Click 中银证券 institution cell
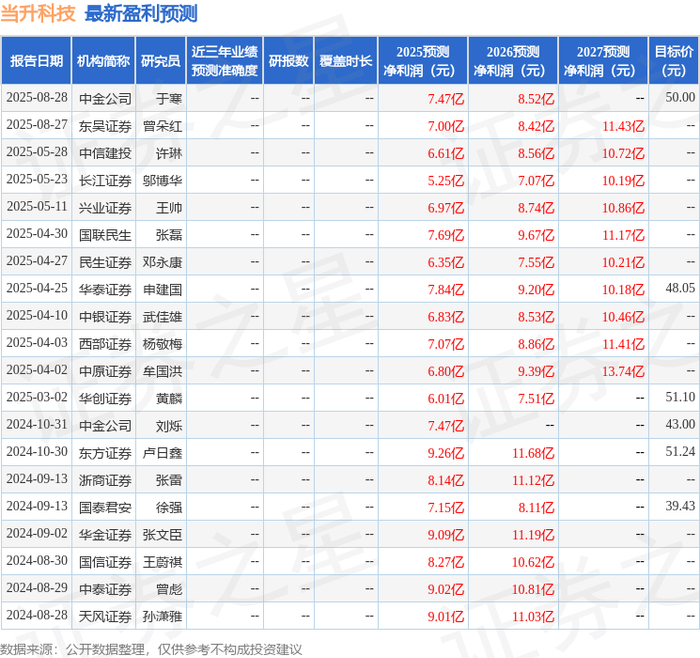 click(x=105, y=317)
